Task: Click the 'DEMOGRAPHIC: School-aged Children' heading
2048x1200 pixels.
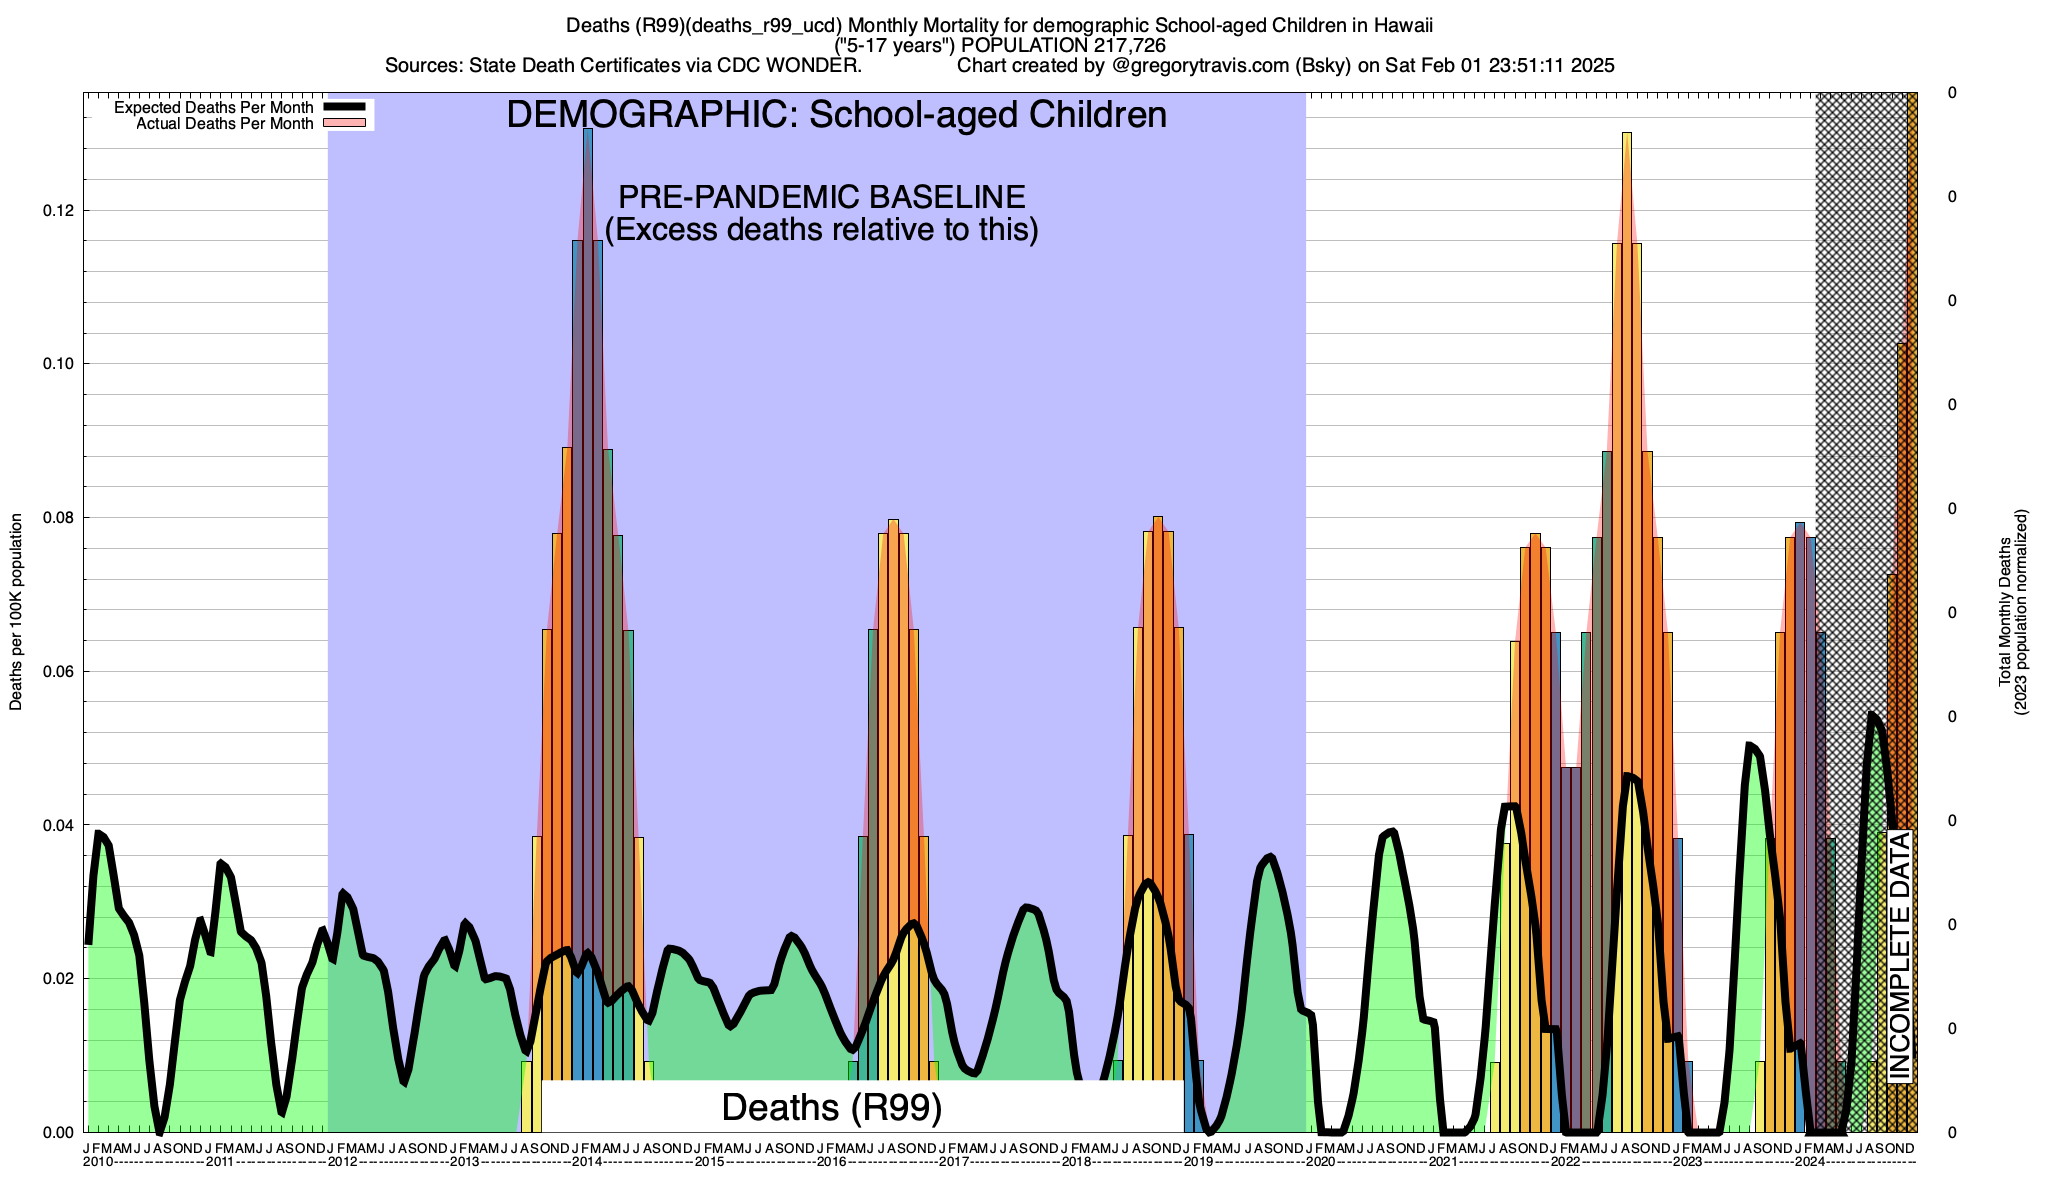Action: tap(836, 115)
